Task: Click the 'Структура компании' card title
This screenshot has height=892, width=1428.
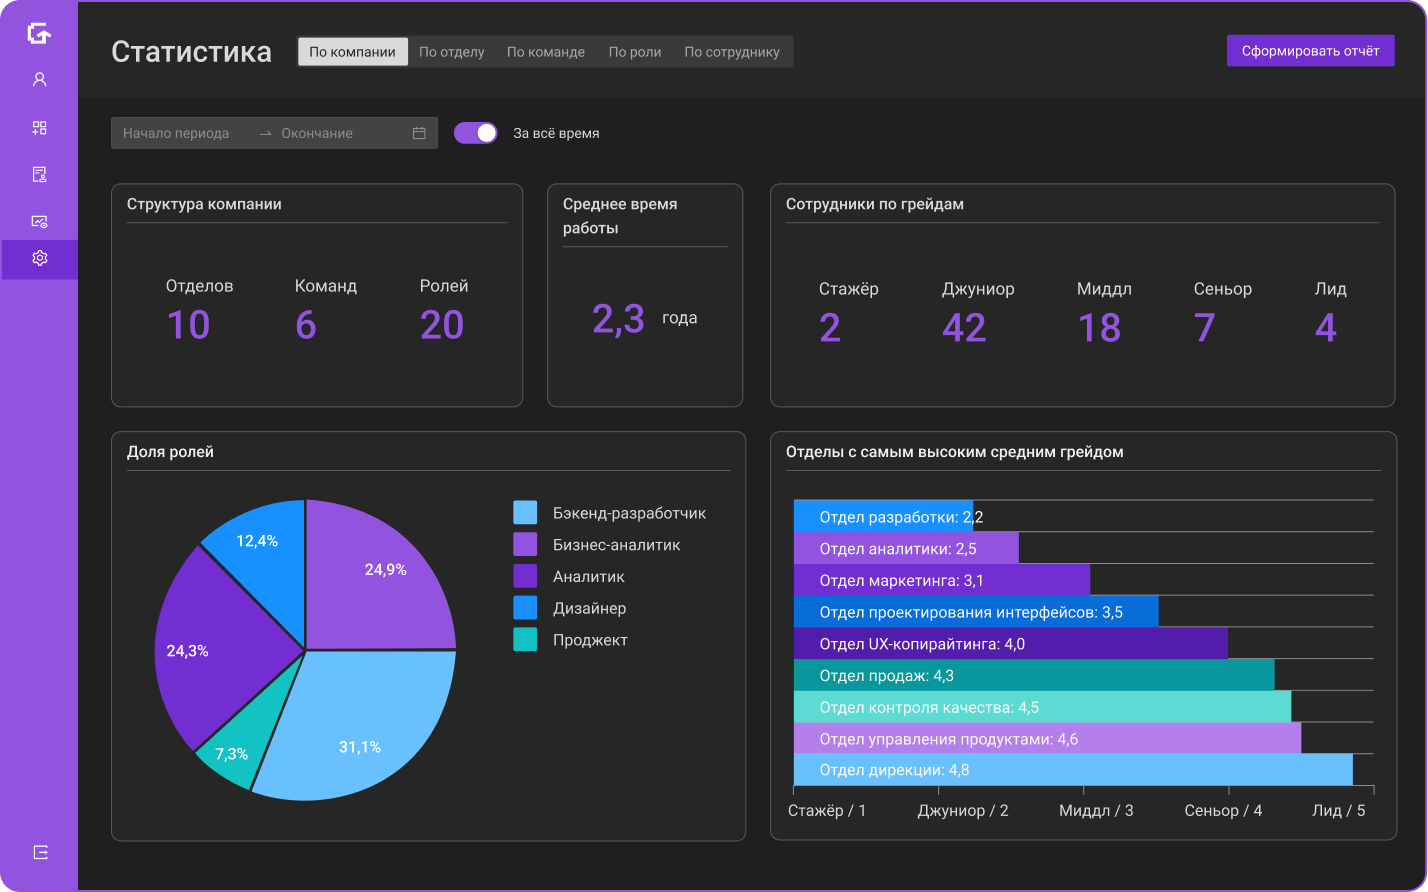Action: pyautogui.click(x=204, y=204)
